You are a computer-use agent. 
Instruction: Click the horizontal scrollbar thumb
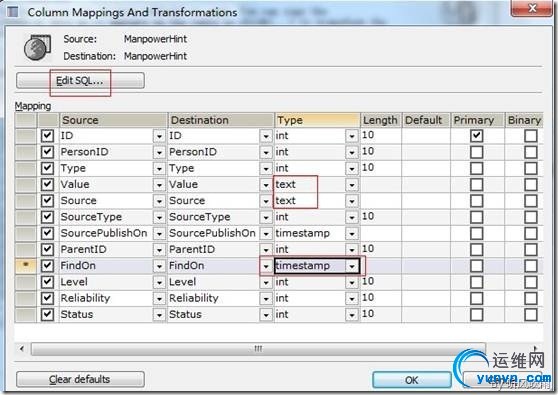tap(258, 348)
